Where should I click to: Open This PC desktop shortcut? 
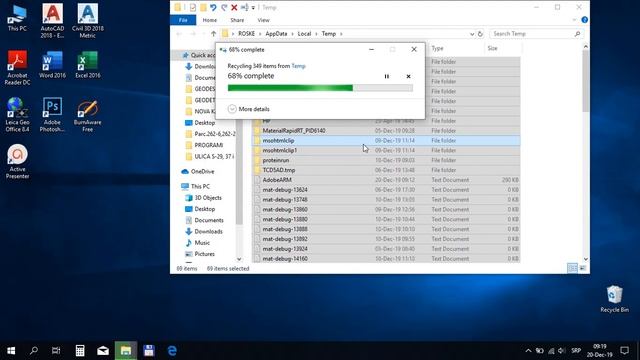pyautogui.click(x=17, y=19)
